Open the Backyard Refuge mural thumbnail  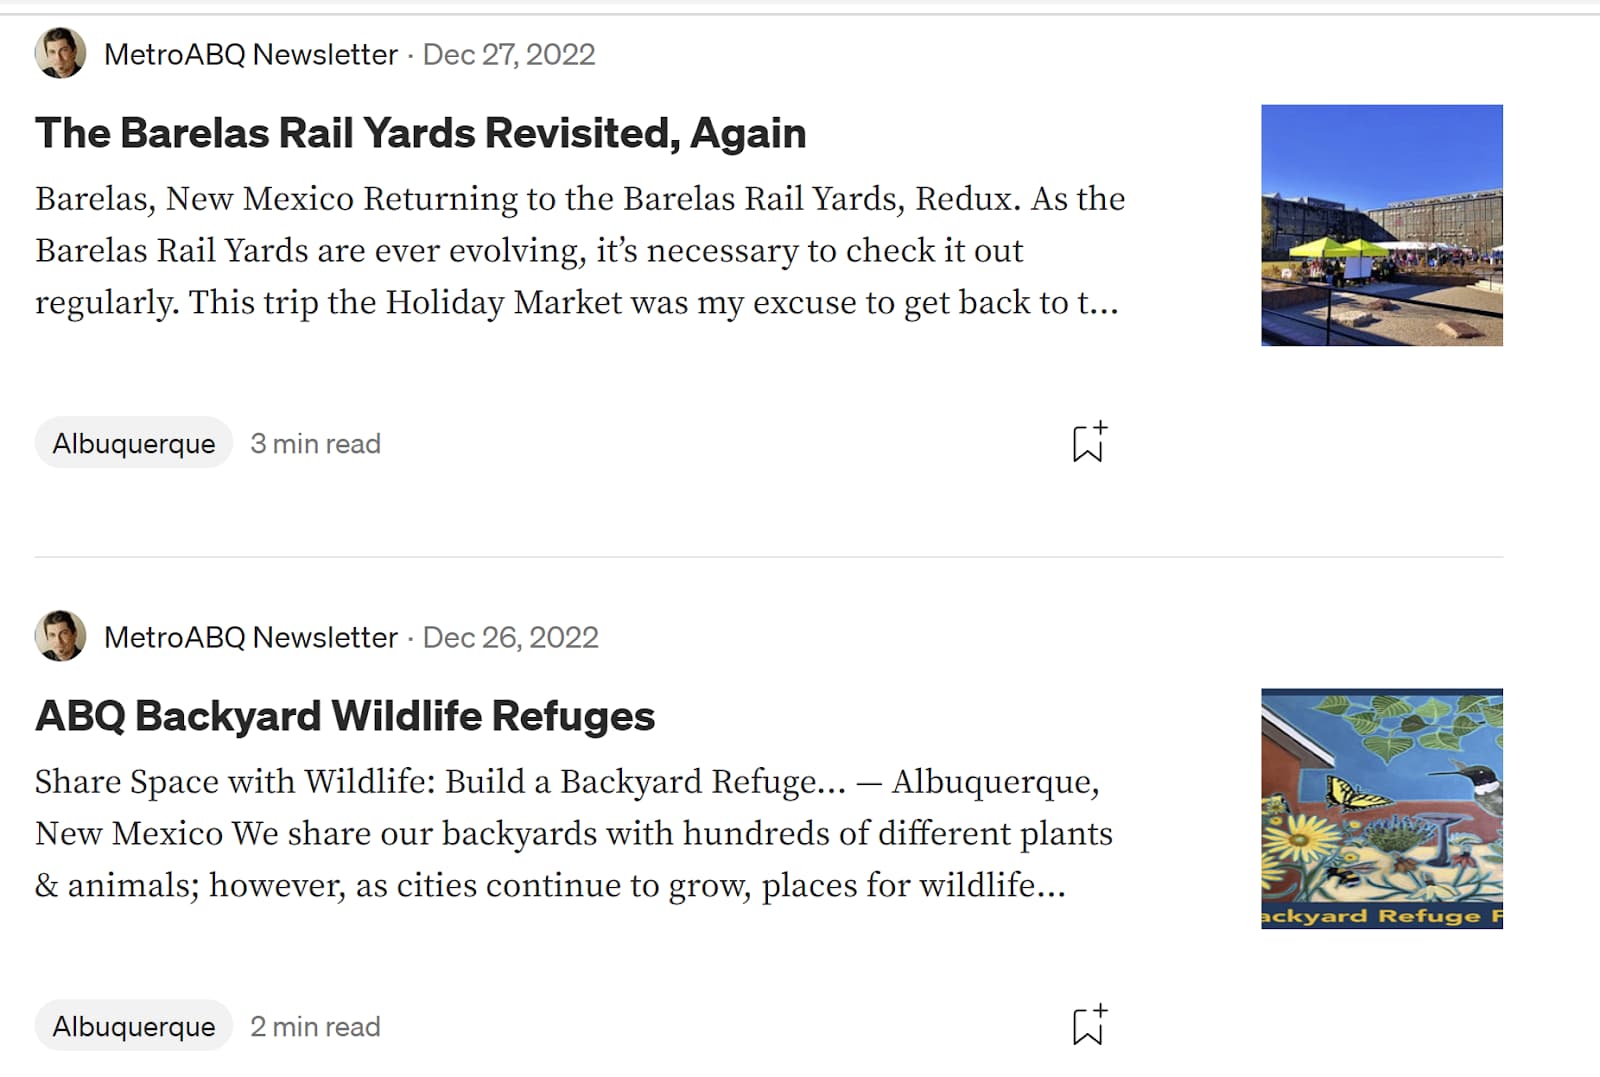pos(1381,808)
